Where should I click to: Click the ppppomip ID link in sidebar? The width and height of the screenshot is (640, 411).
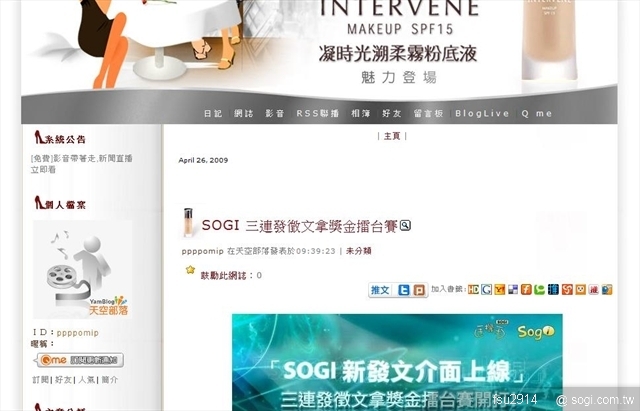coord(78,333)
